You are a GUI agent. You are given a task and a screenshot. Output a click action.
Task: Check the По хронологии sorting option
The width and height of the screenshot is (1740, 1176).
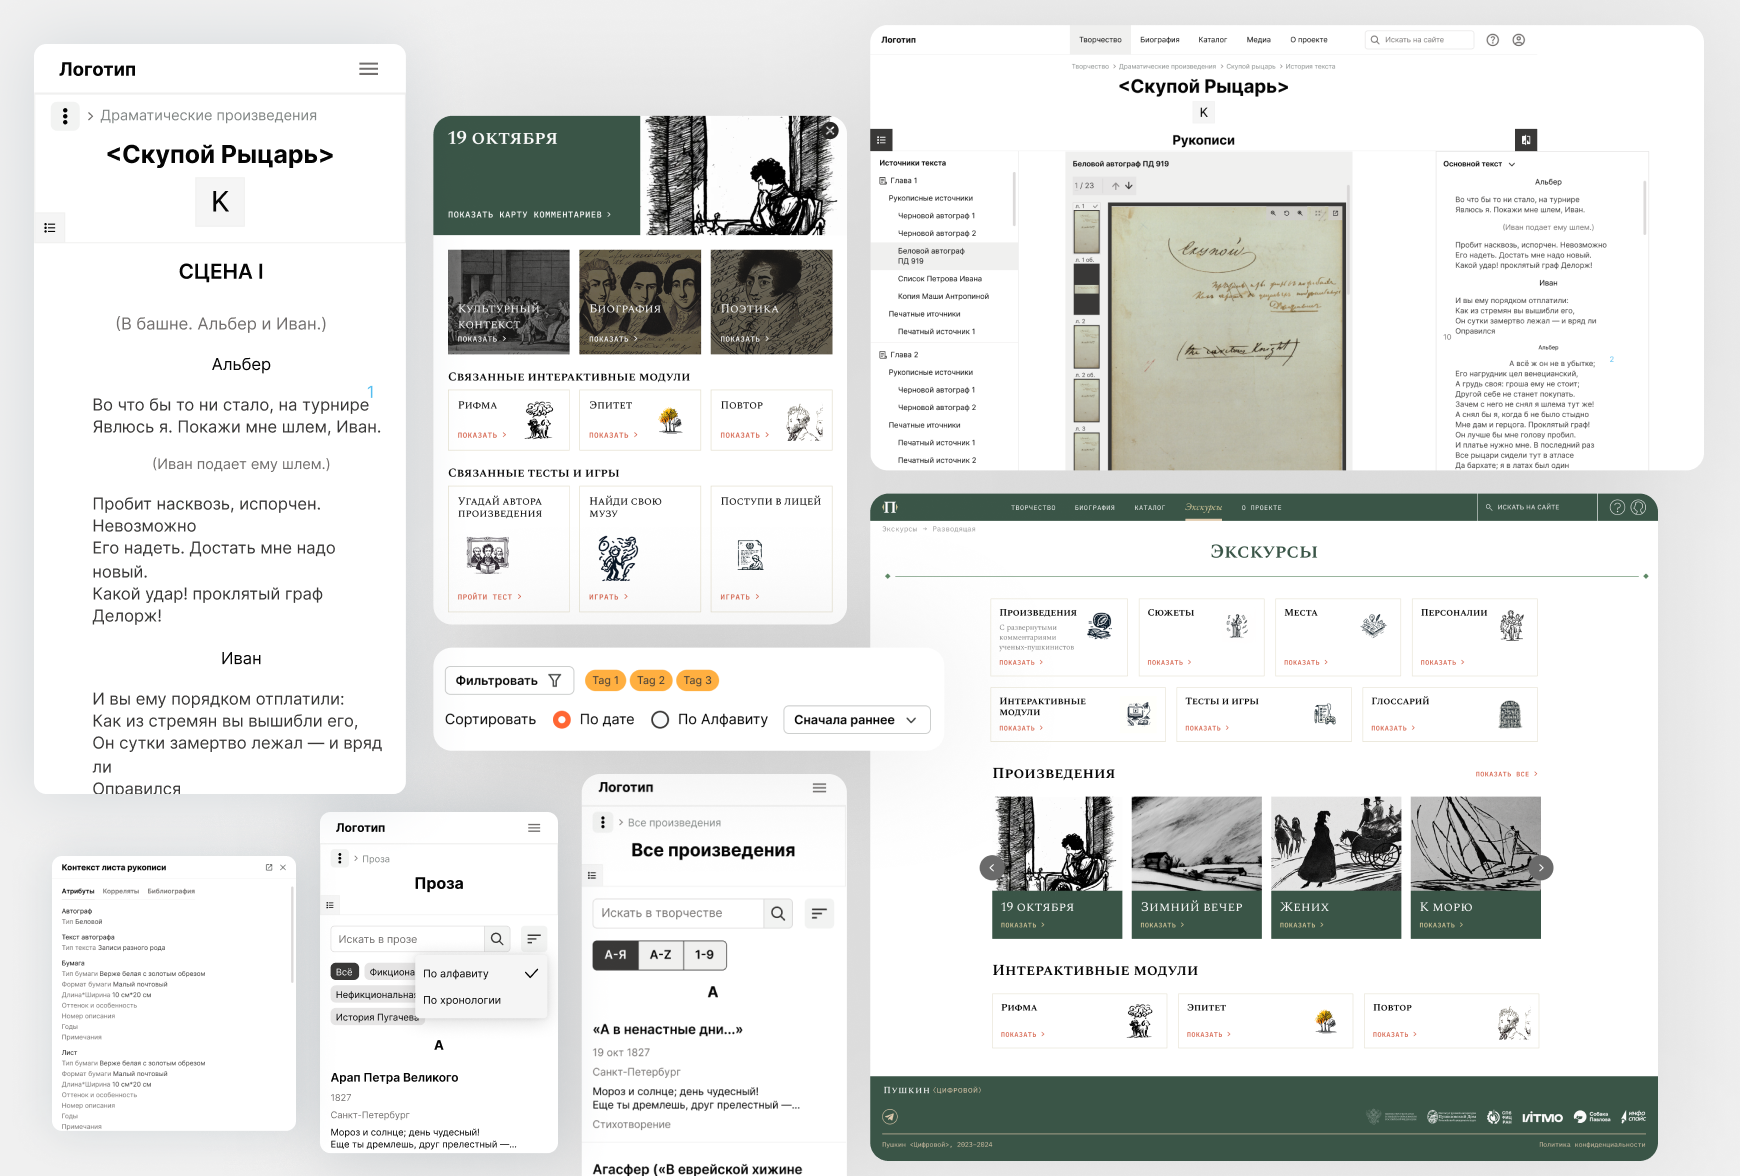click(463, 1000)
